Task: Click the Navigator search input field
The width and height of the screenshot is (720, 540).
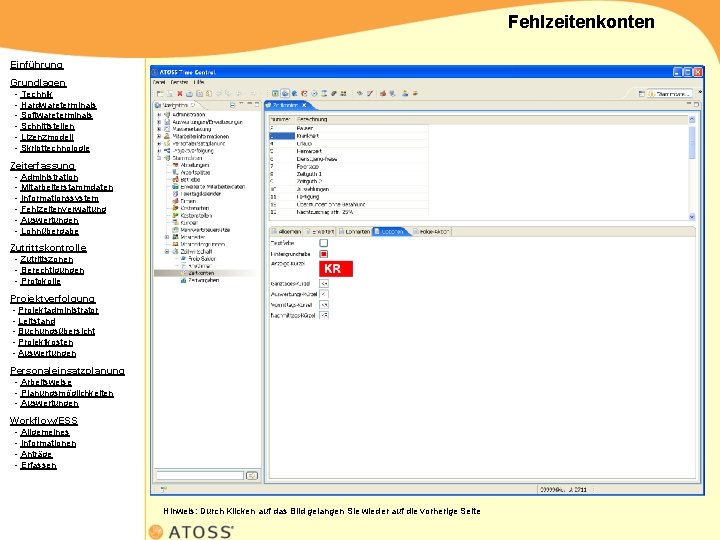Action: 200,476
